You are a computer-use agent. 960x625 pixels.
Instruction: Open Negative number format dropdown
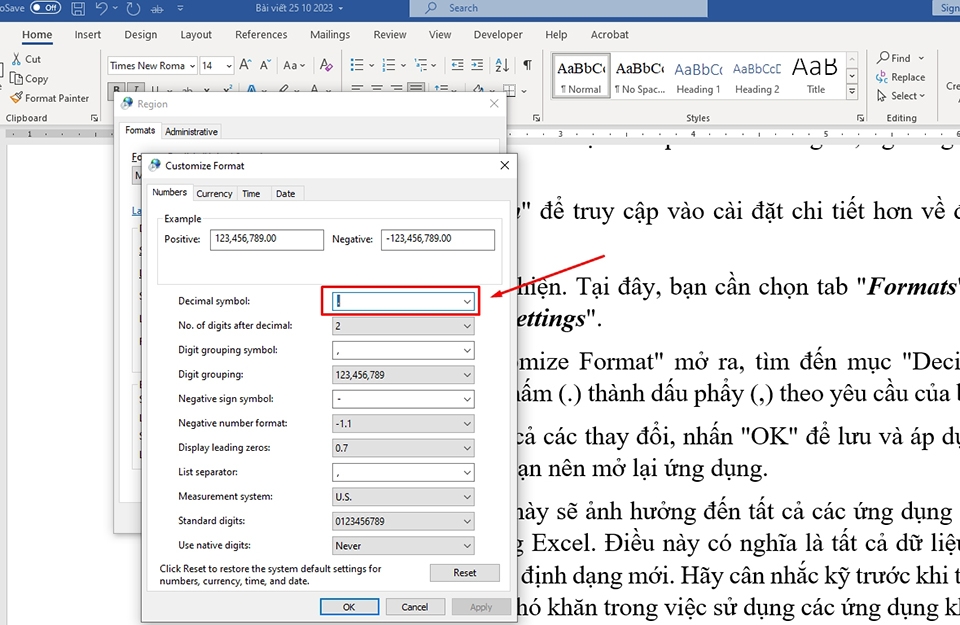click(x=403, y=424)
